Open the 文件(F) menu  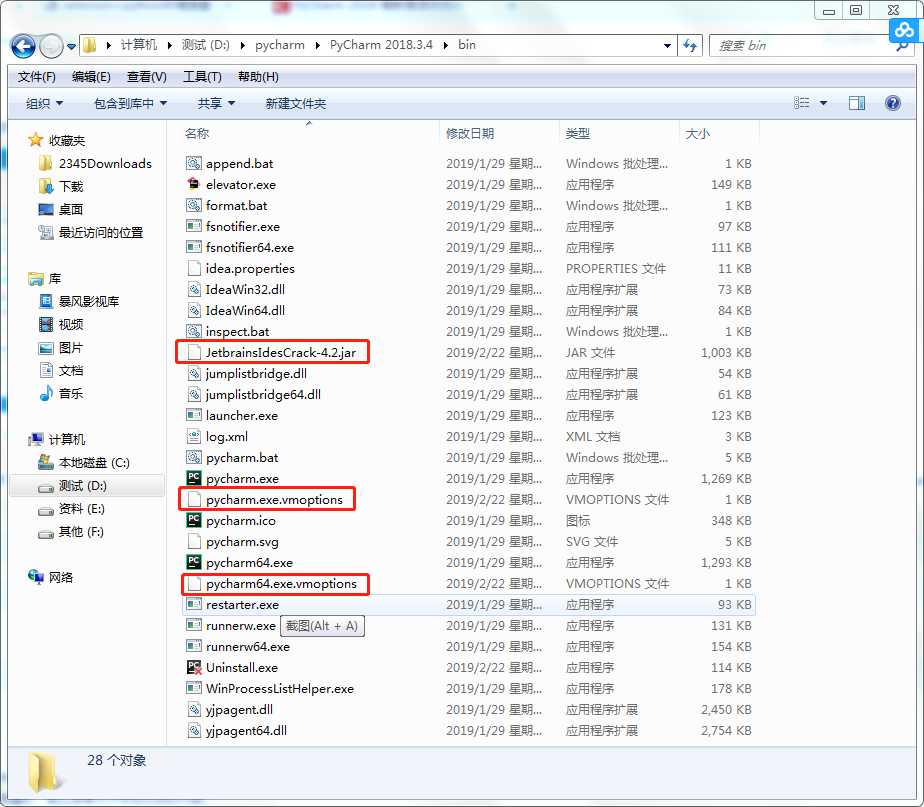(37, 77)
